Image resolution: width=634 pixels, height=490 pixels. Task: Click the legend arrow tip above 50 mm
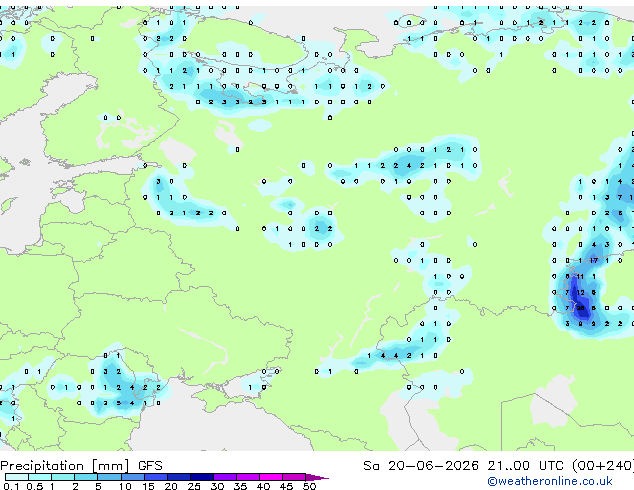click(317, 478)
